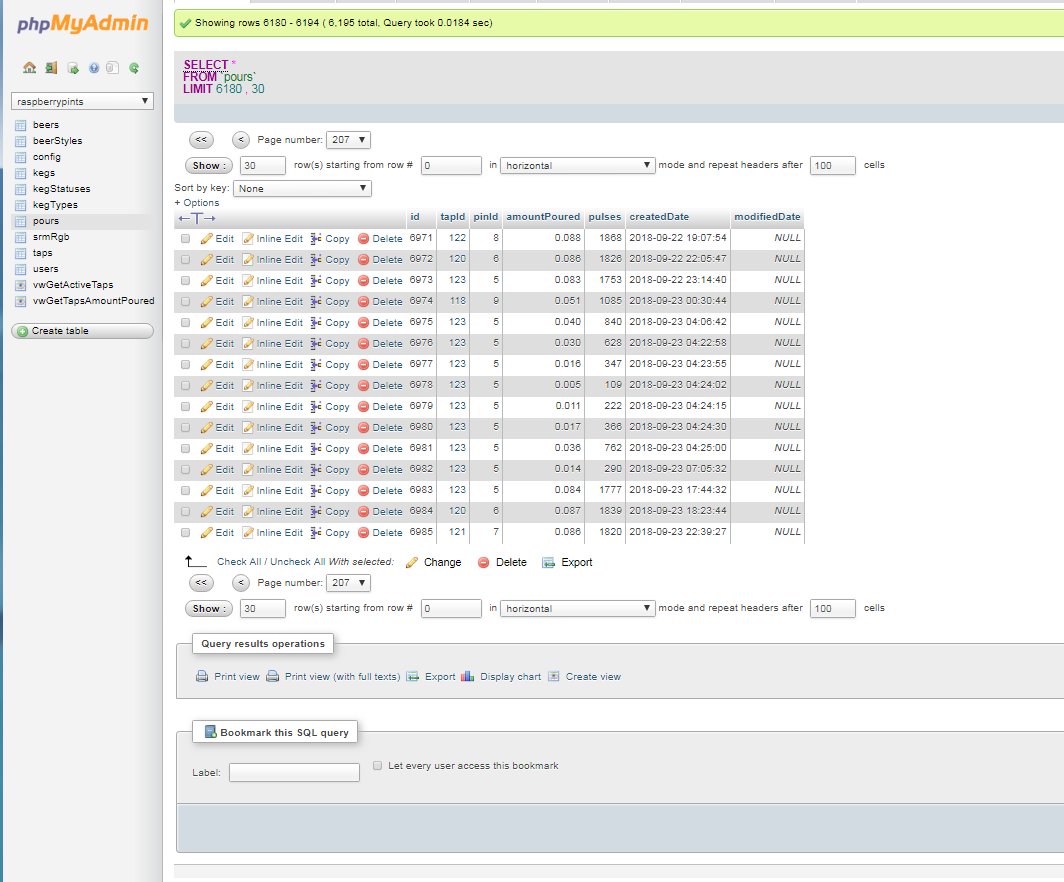1064x882 pixels.
Task: Select the pours table in sidebar
Action: 45,221
